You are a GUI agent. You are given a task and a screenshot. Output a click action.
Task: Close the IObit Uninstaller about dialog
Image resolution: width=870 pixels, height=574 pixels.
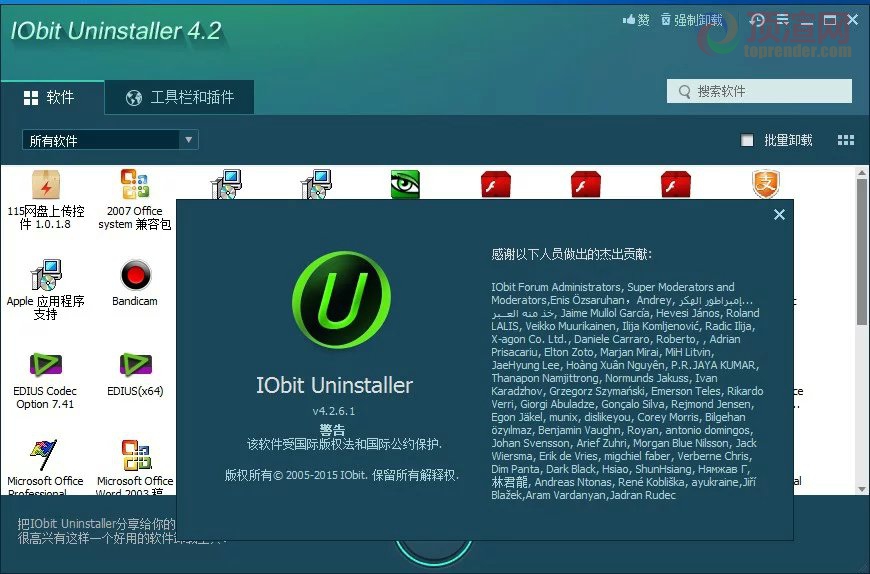pyautogui.click(x=779, y=215)
